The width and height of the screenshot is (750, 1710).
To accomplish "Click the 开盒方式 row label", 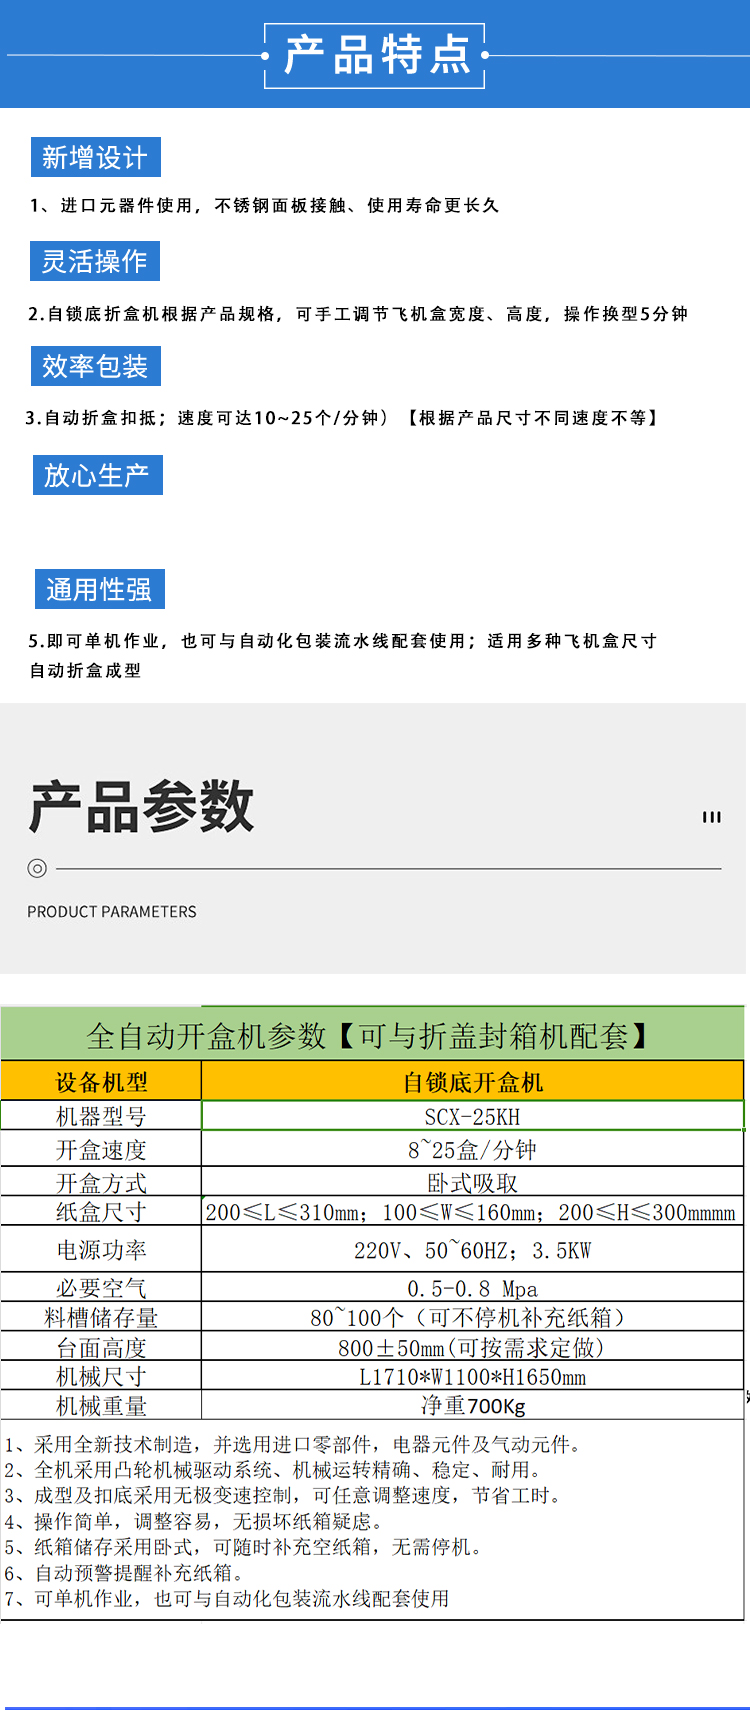I will pos(101,1183).
